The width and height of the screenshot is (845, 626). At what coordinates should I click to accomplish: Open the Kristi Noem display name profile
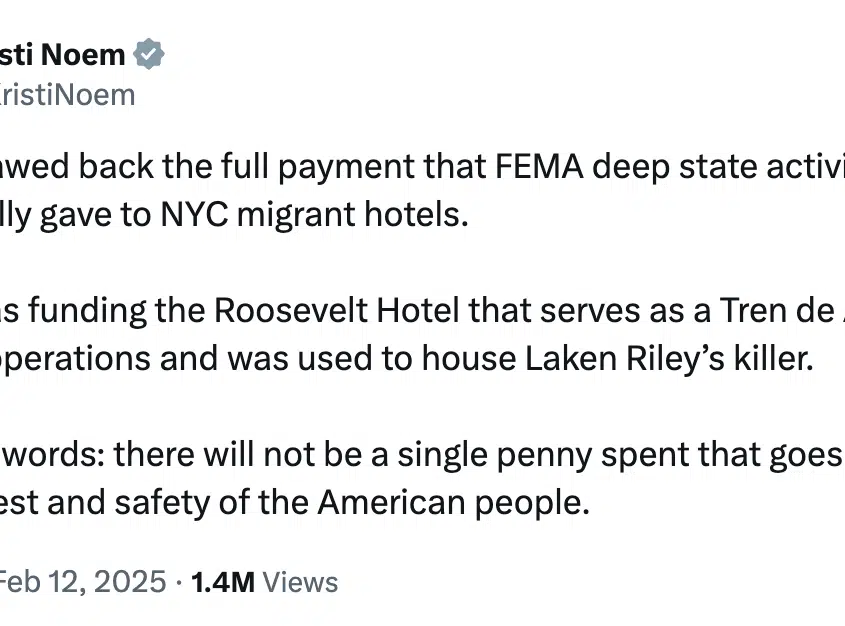(x=63, y=54)
